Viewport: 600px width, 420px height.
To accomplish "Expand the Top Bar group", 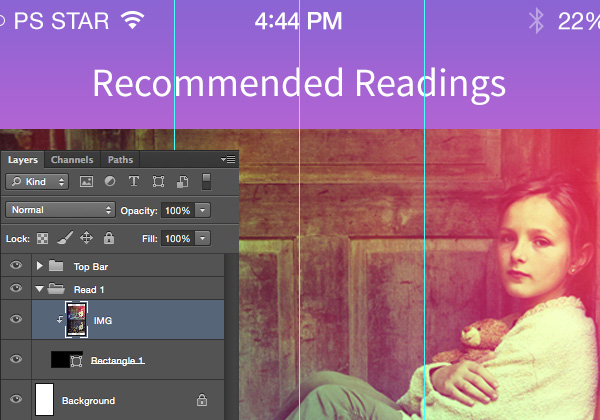I will pos(39,265).
